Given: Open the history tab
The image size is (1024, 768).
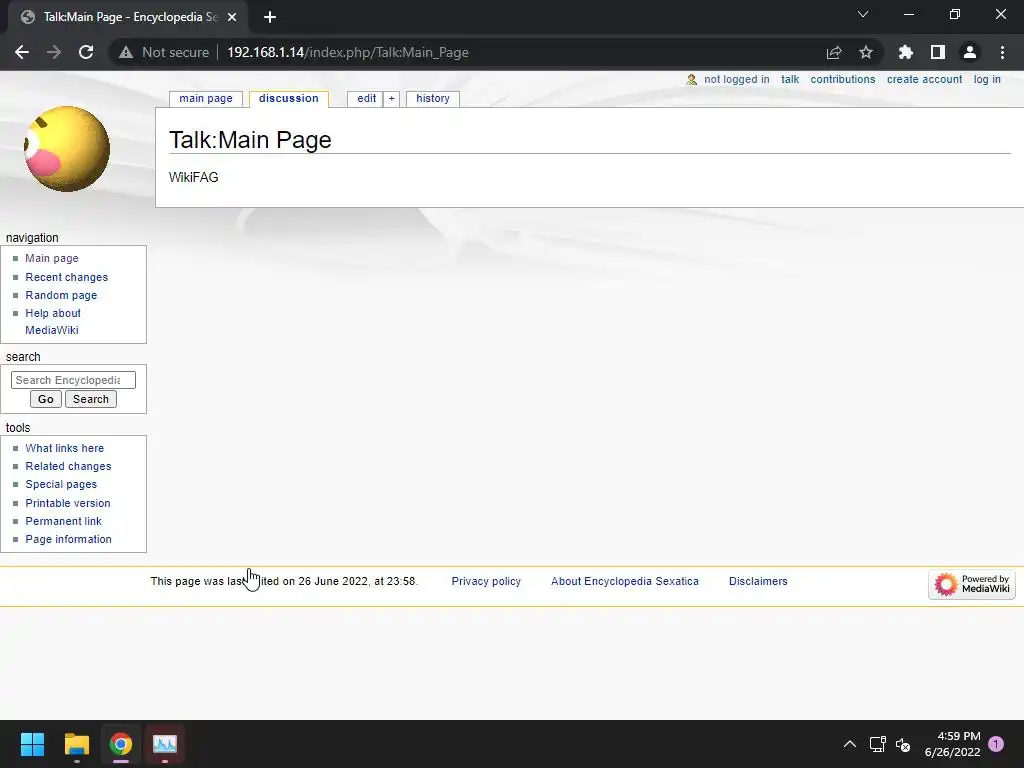Looking at the screenshot, I should tap(432, 99).
